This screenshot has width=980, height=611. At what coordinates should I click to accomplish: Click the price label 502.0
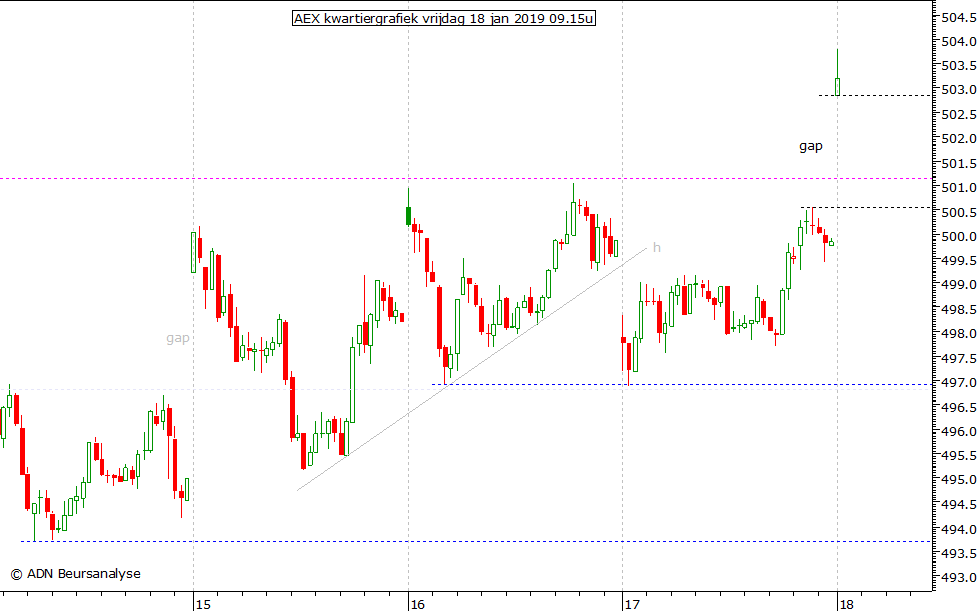(959, 139)
